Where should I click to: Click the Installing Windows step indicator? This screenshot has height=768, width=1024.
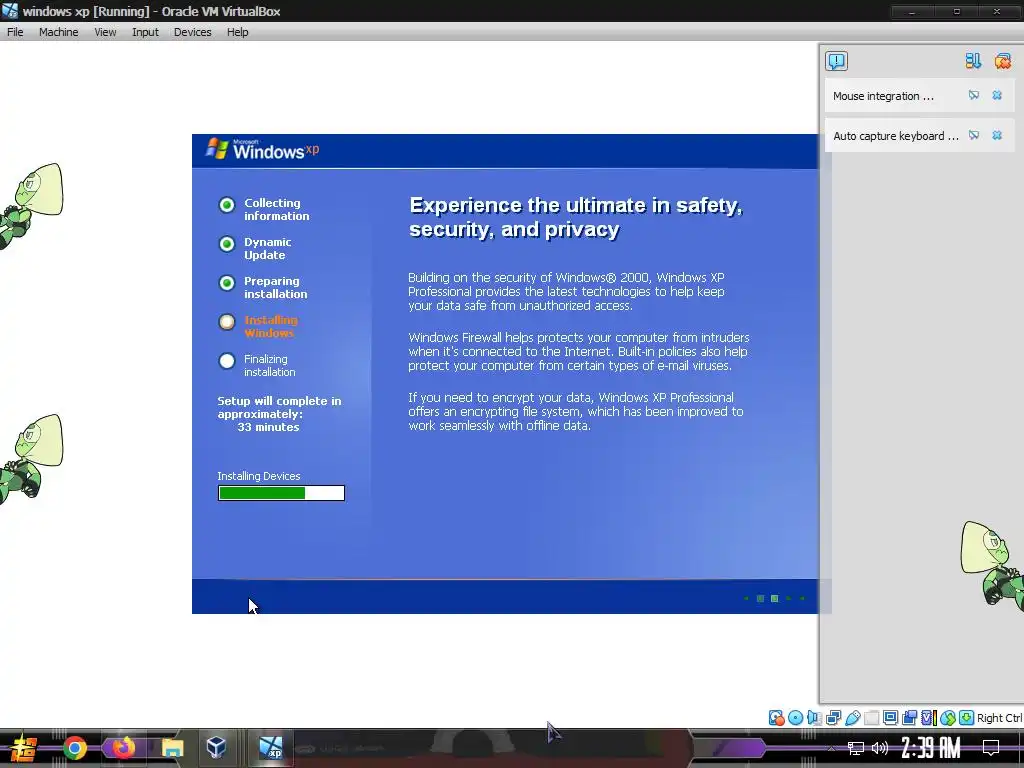[227, 322]
